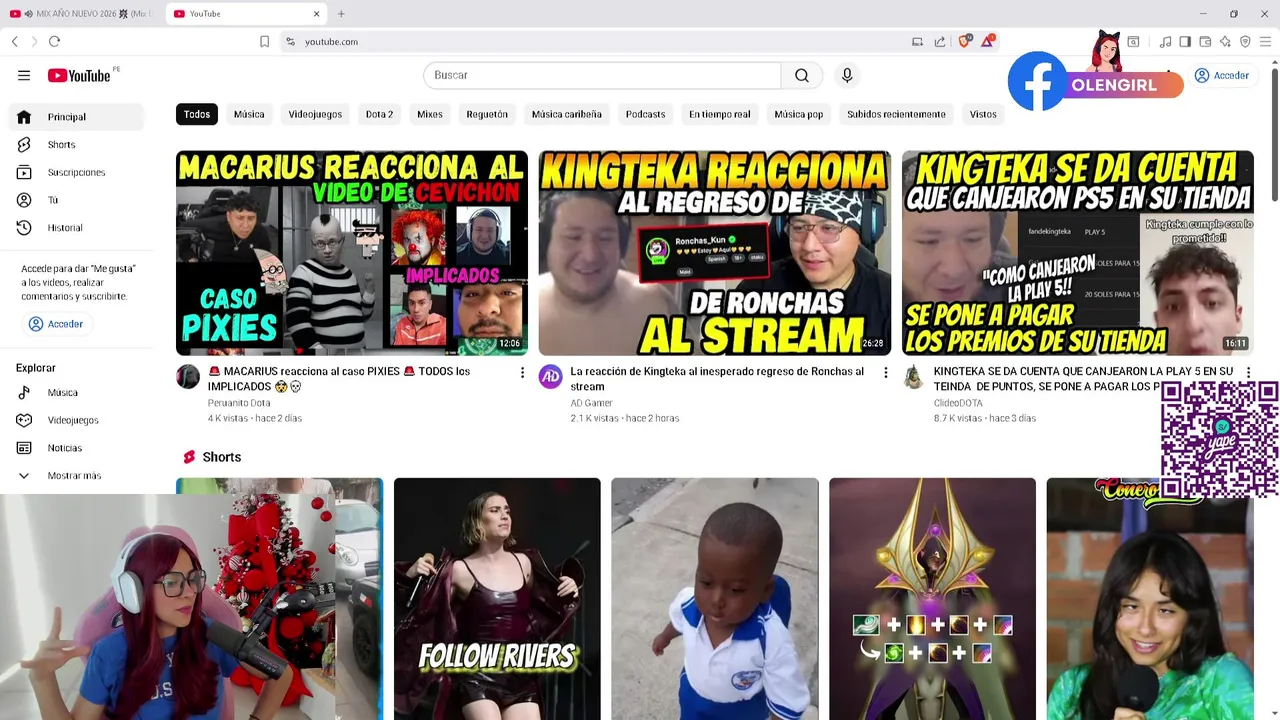Select the Todos filter chip

(197, 114)
